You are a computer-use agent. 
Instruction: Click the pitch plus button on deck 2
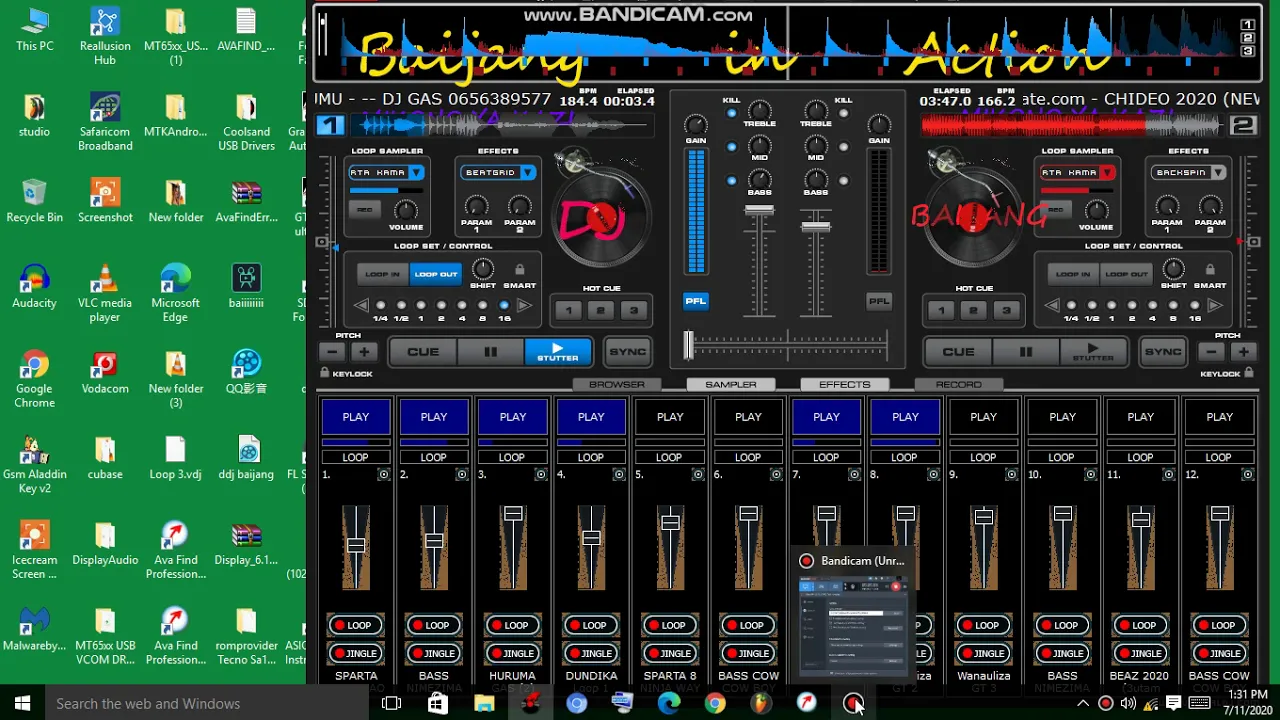[1244, 352]
